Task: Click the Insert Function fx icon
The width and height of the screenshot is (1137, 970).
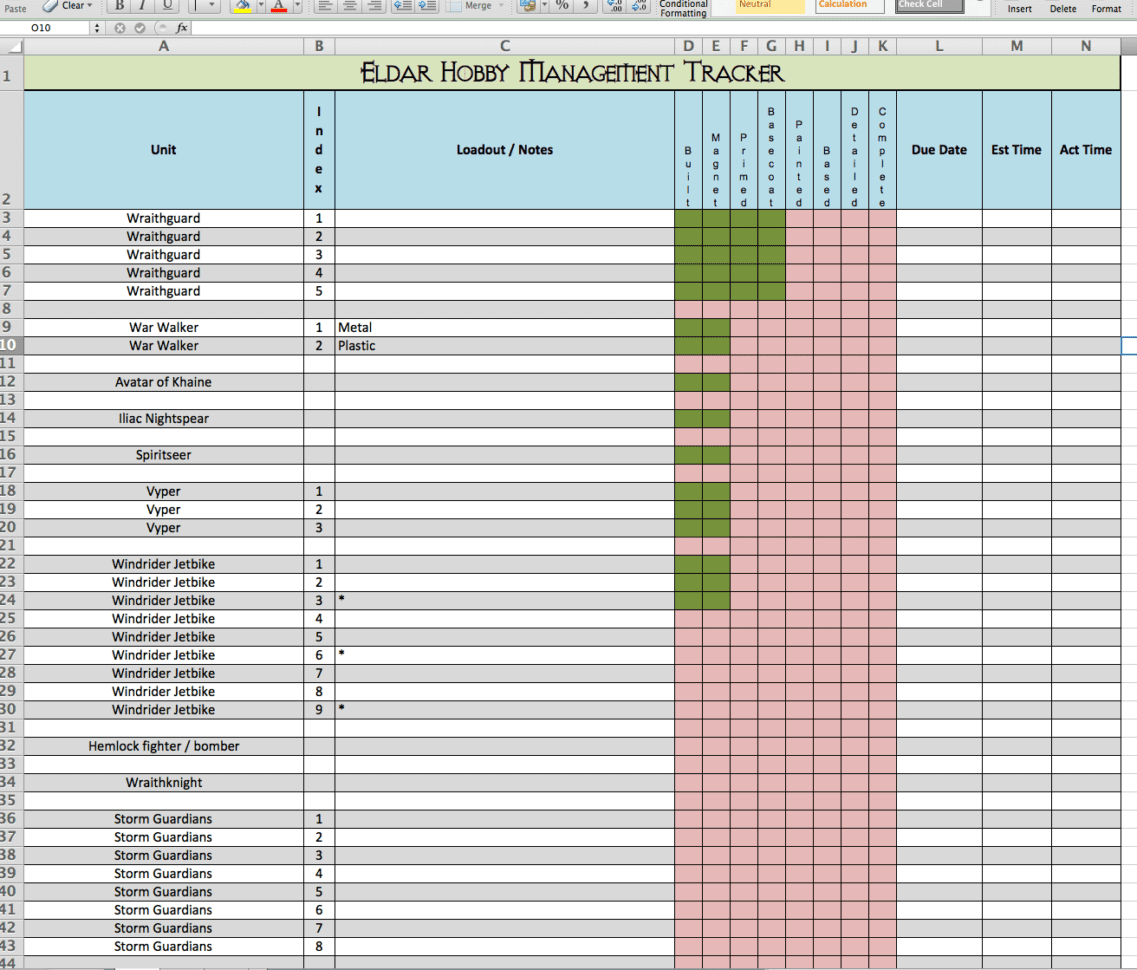Action: [181, 29]
